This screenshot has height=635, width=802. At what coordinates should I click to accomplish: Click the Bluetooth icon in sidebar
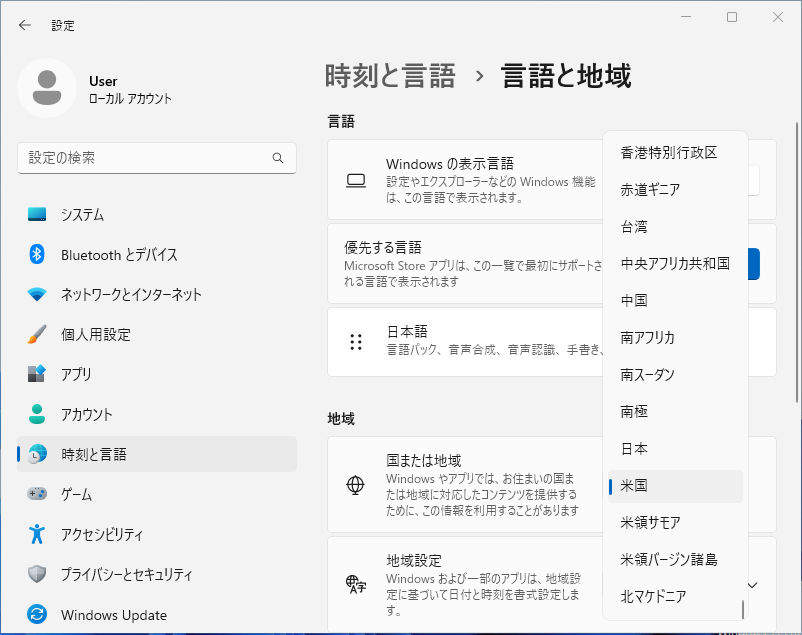coord(37,254)
